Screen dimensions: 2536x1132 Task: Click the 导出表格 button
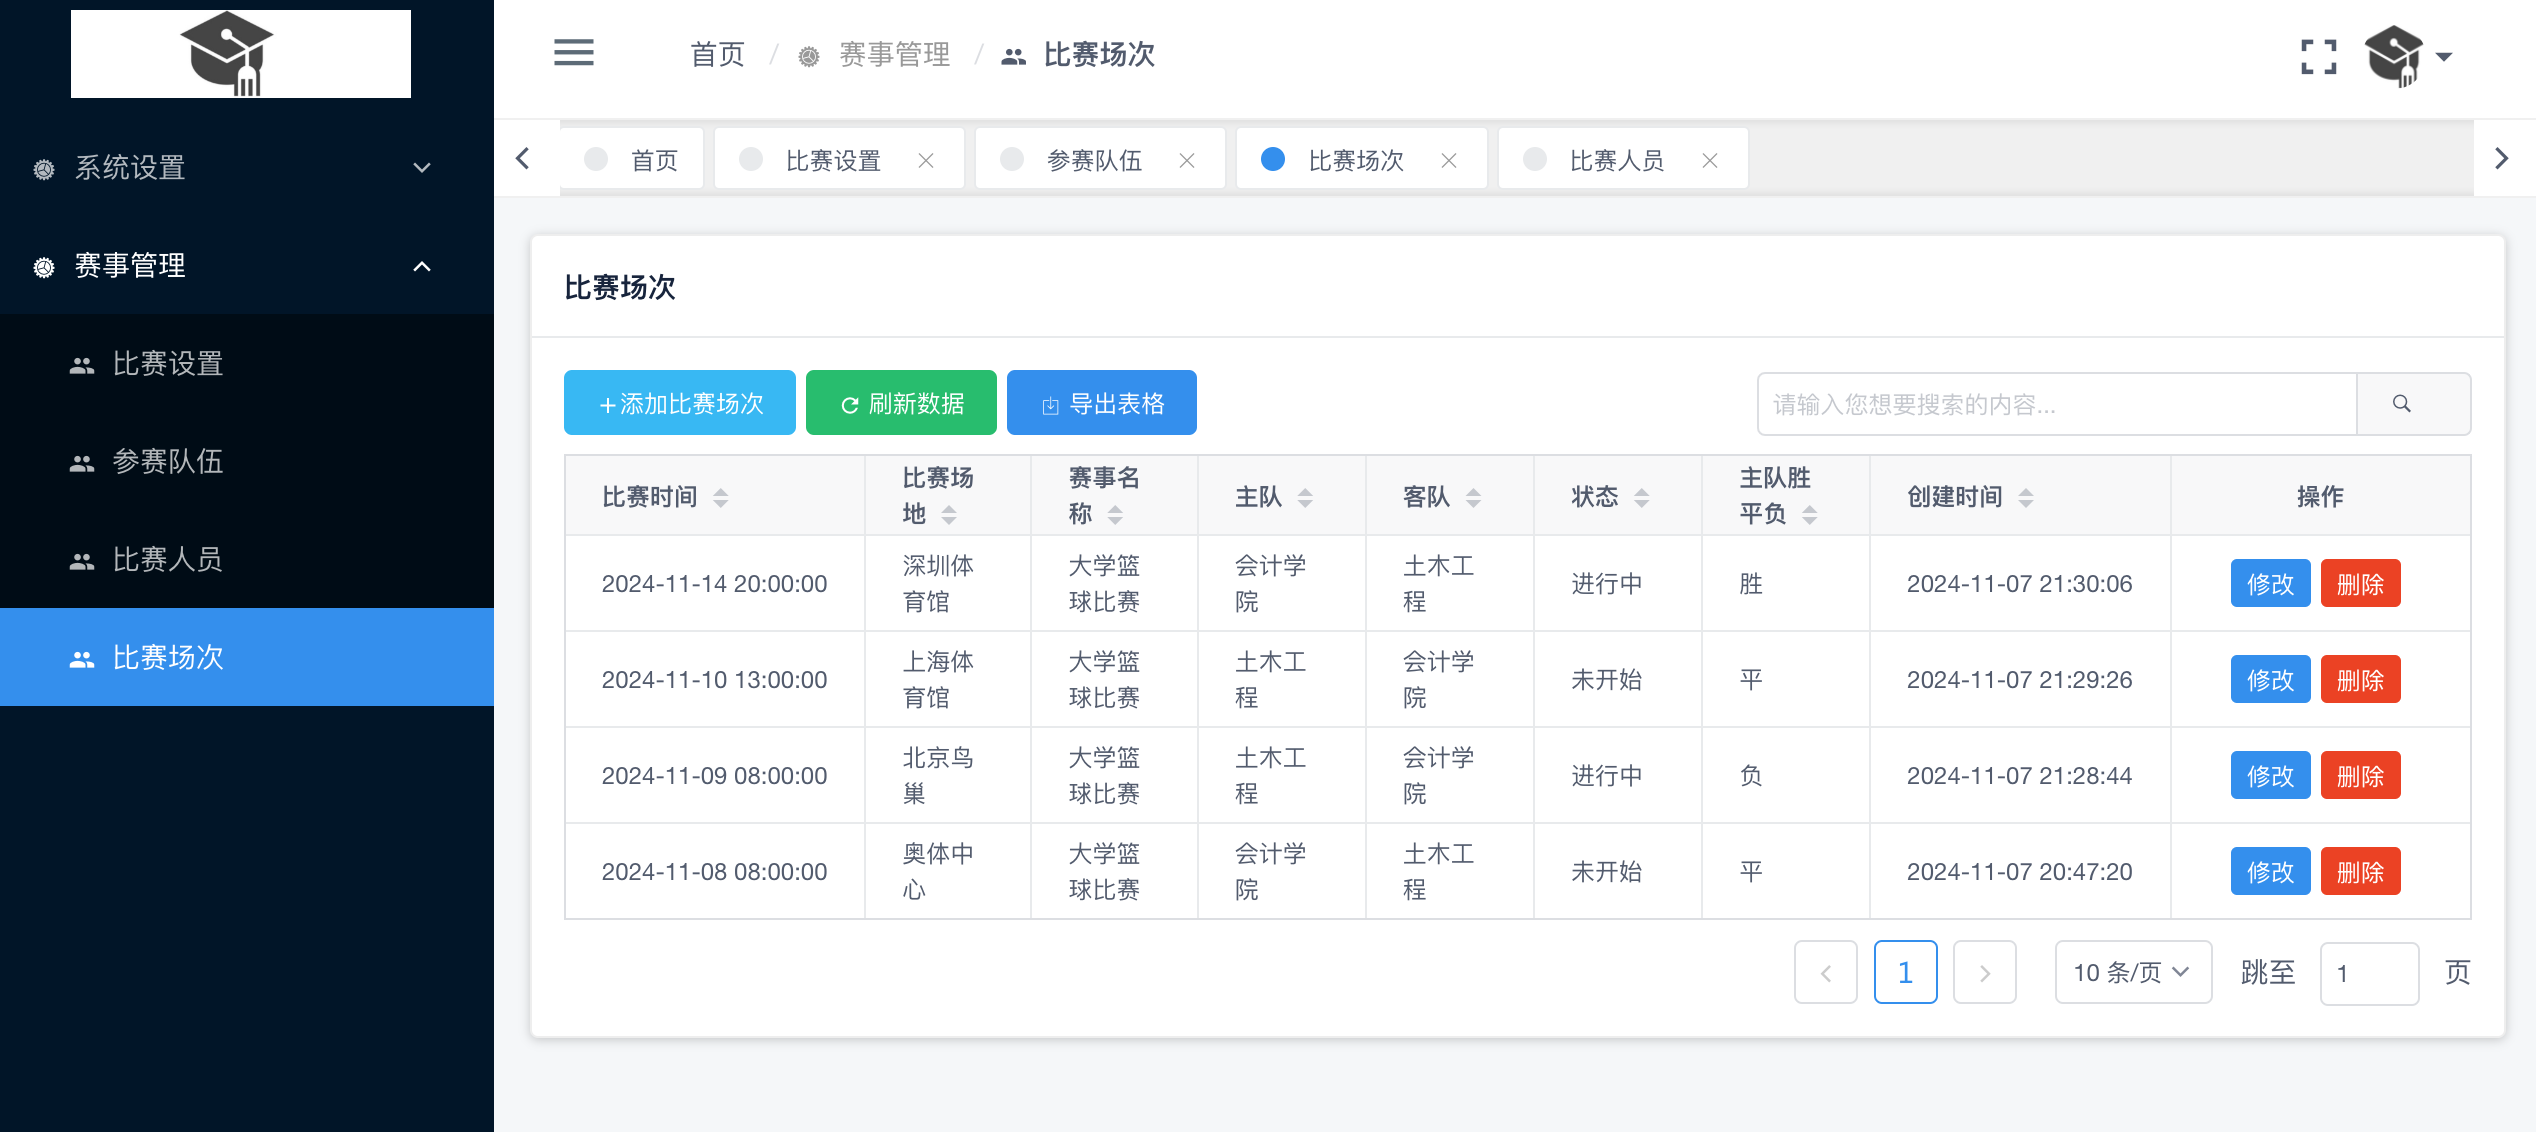point(1102,403)
